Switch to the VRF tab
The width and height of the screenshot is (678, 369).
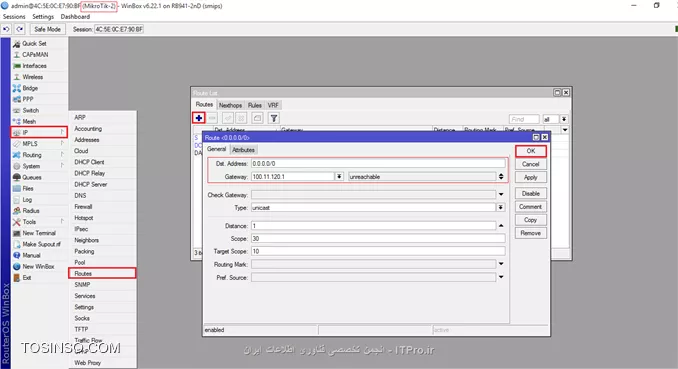coord(273,105)
